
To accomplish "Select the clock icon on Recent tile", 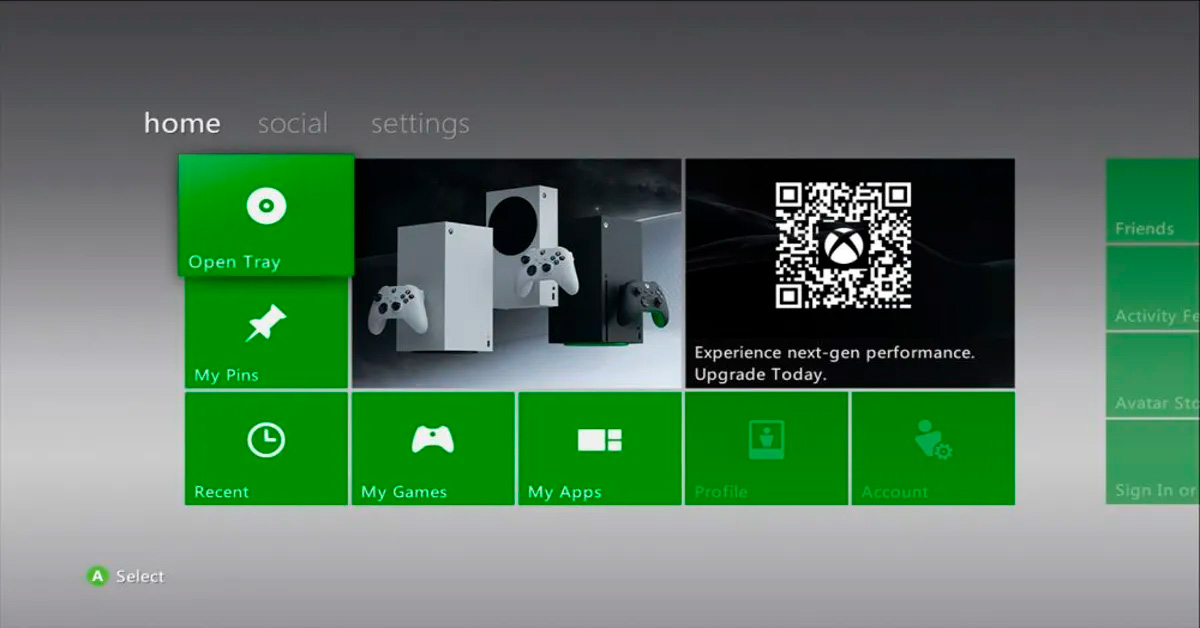I will pyautogui.click(x=266, y=440).
